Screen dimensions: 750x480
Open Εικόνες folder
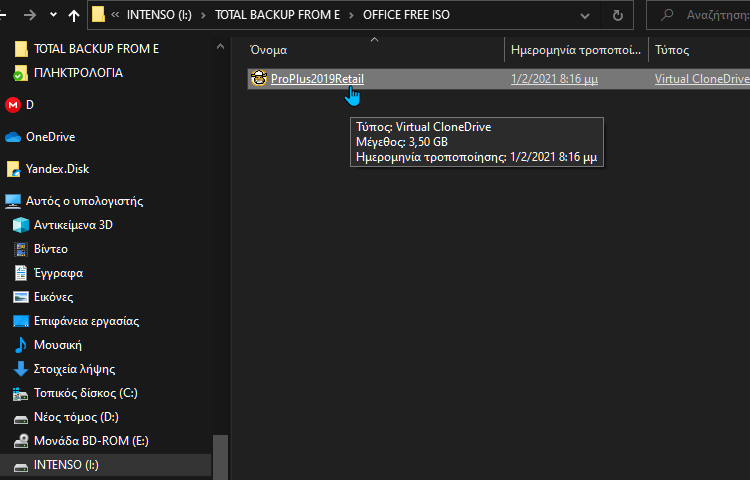(54, 296)
